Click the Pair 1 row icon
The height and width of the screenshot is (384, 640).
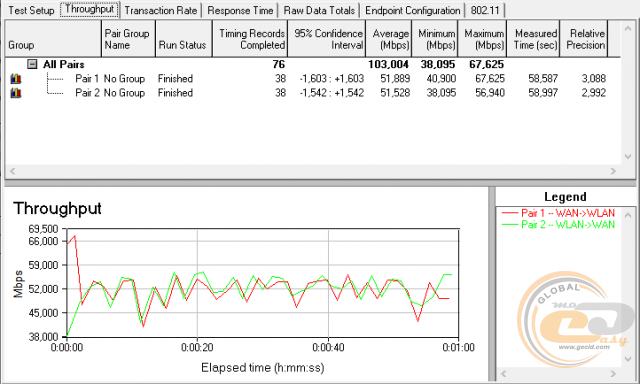point(16,78)
